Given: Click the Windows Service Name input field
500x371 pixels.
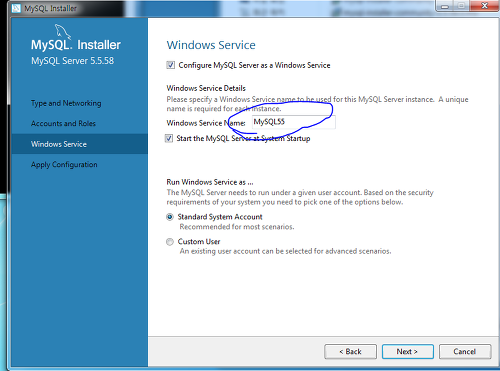Looking at the screenshot, I should [293, 122].
